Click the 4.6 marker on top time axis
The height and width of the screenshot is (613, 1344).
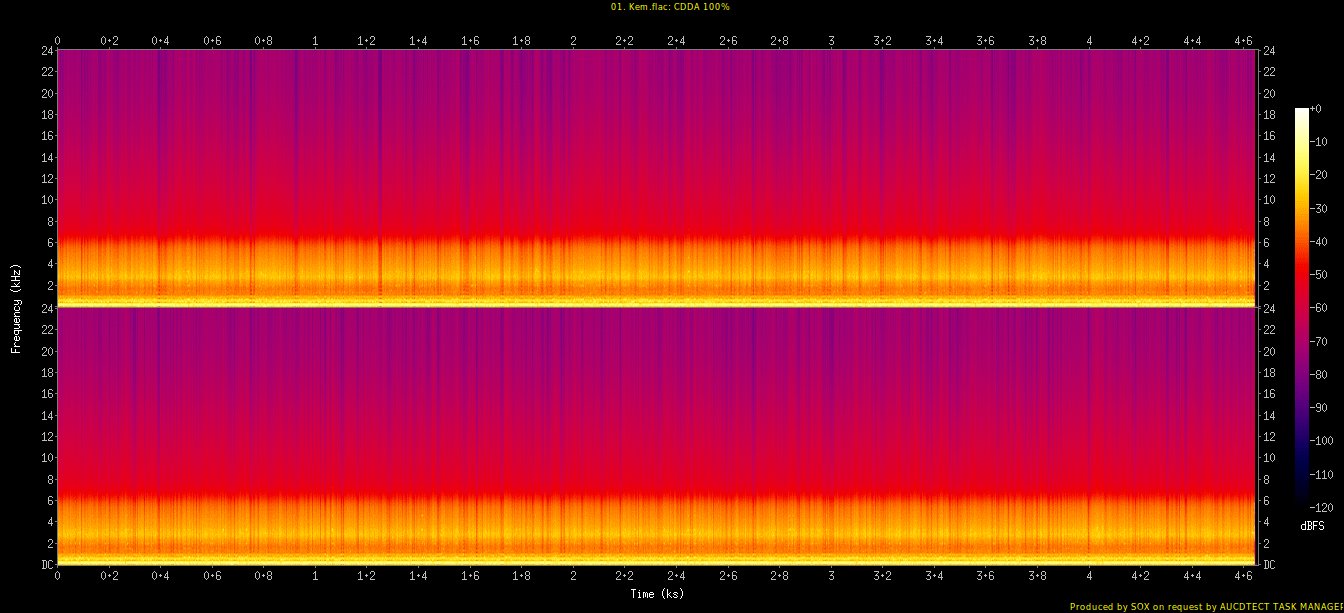(1244, 41)
